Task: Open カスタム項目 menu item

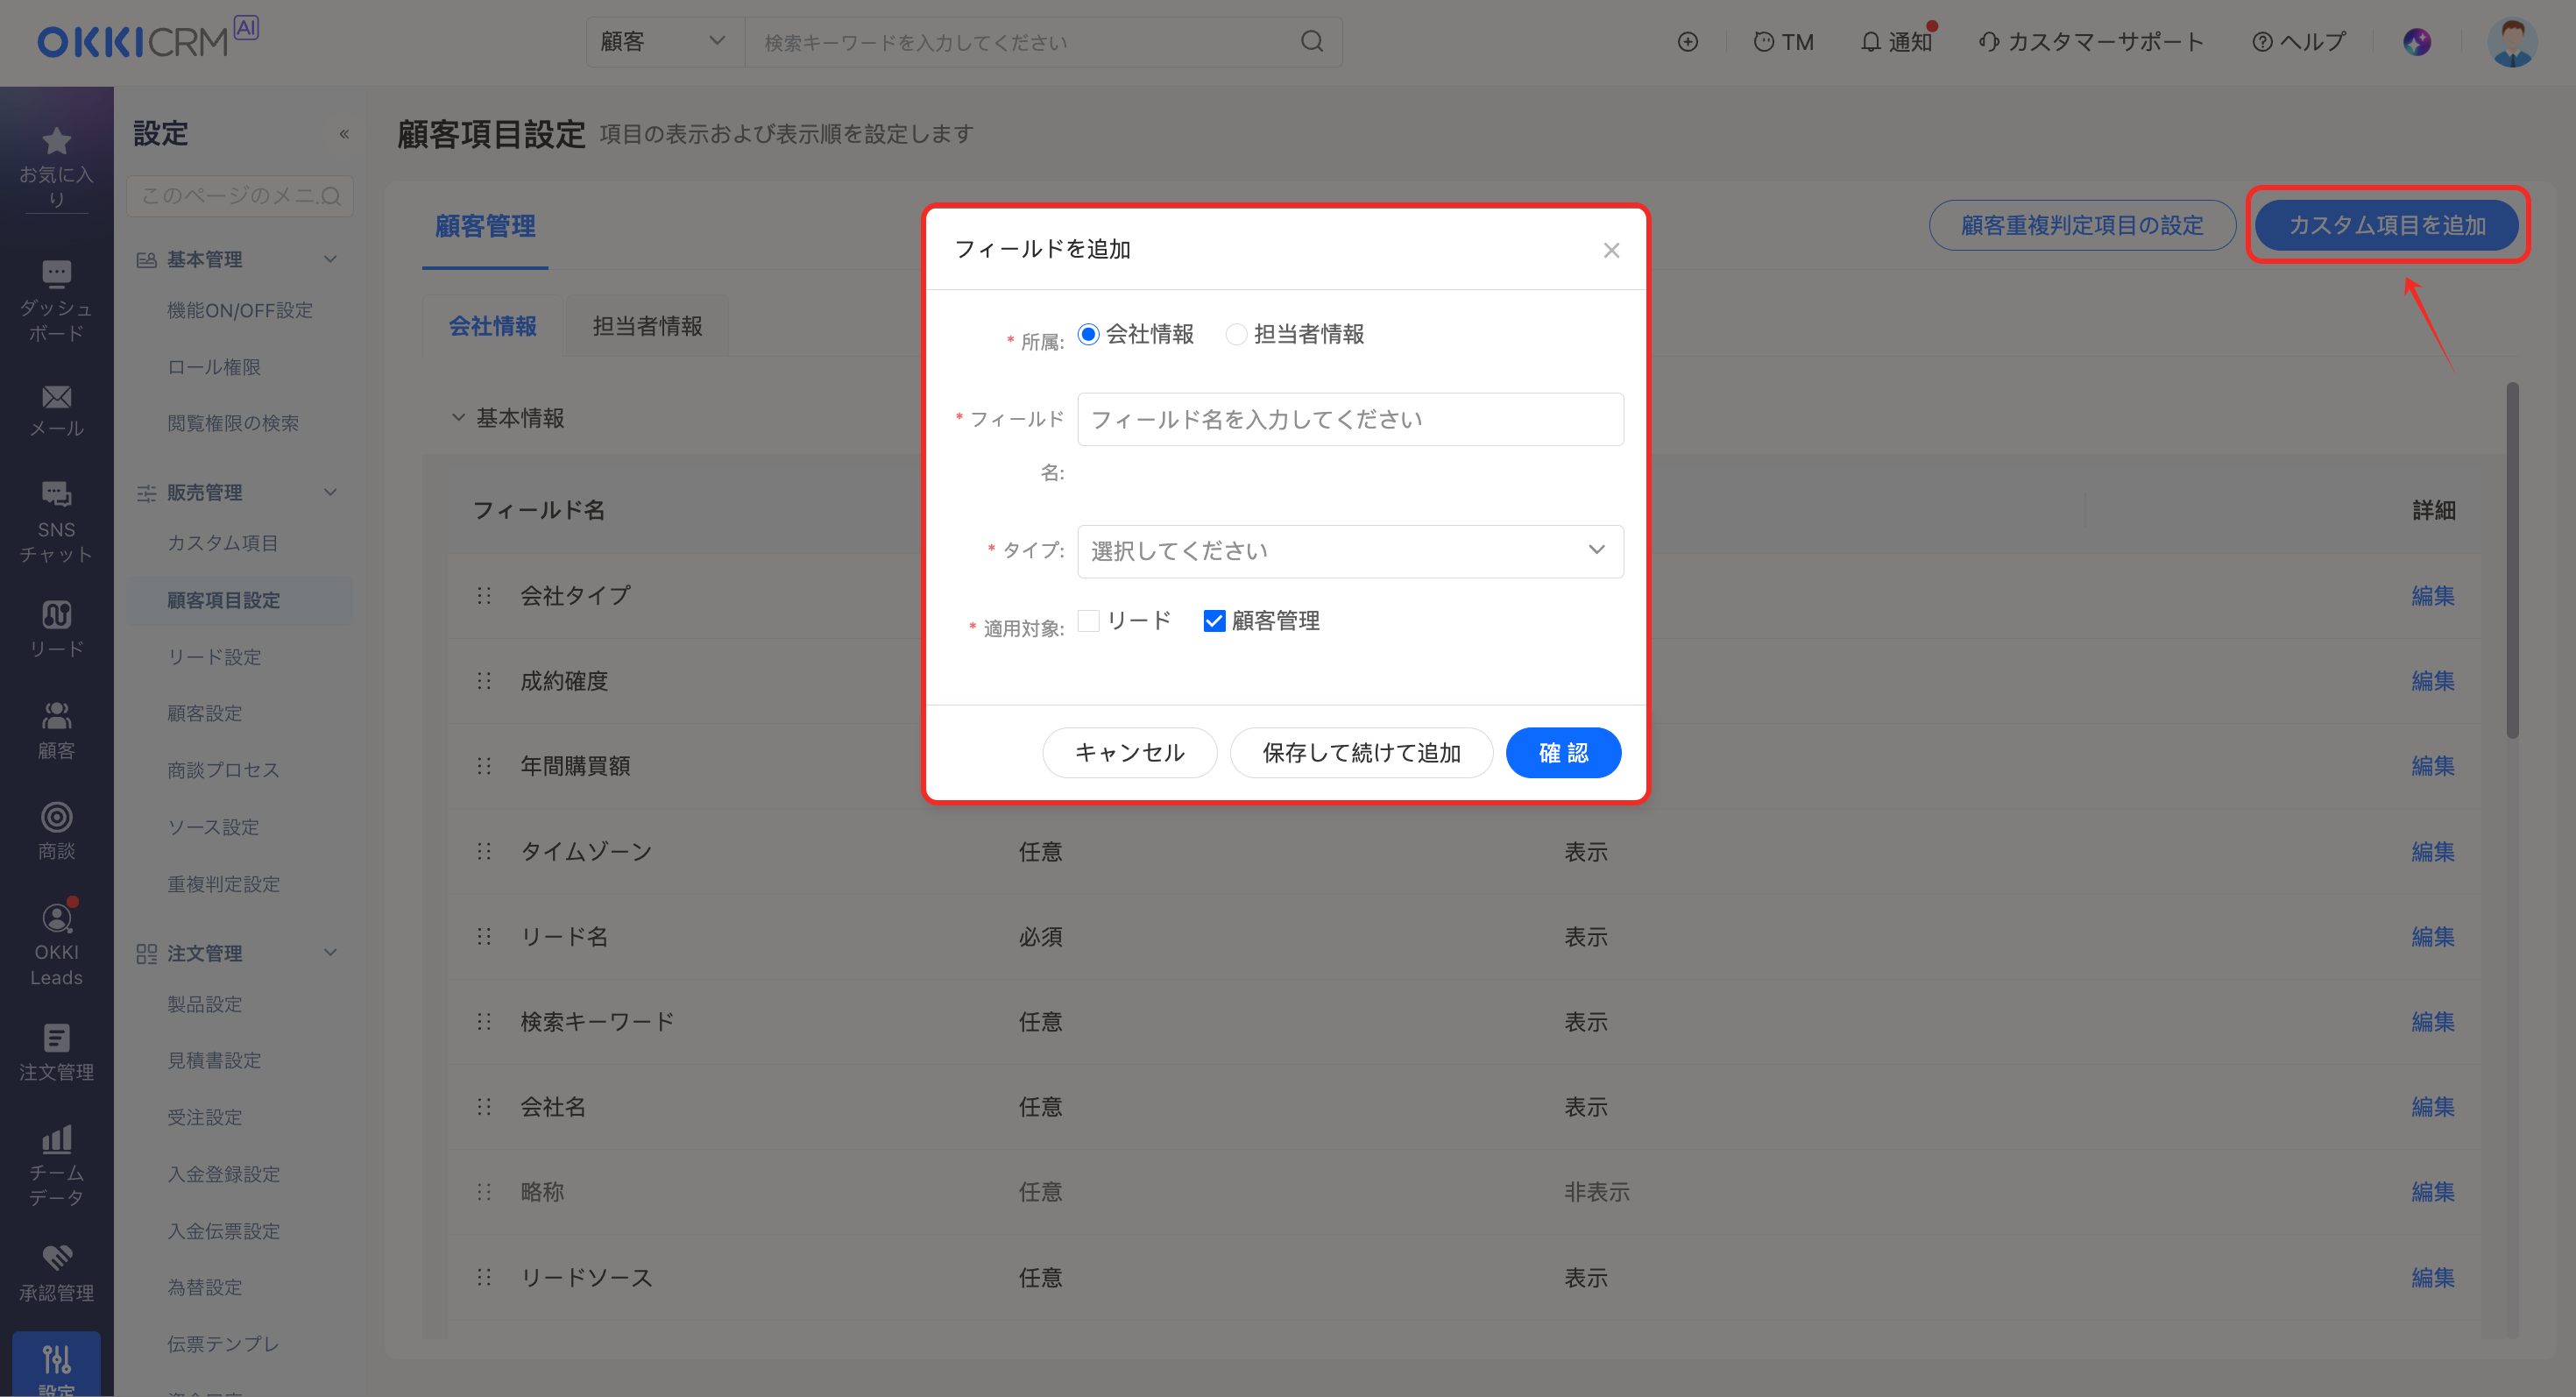Action: (223, 543)
